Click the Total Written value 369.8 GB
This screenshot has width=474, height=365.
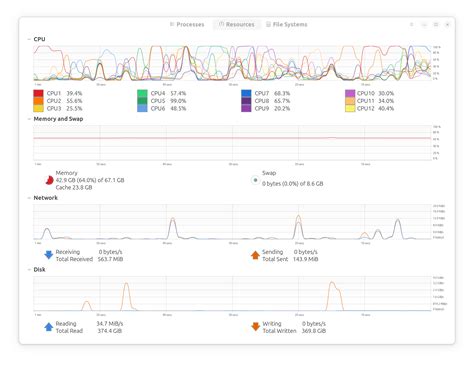pos(314,331)
